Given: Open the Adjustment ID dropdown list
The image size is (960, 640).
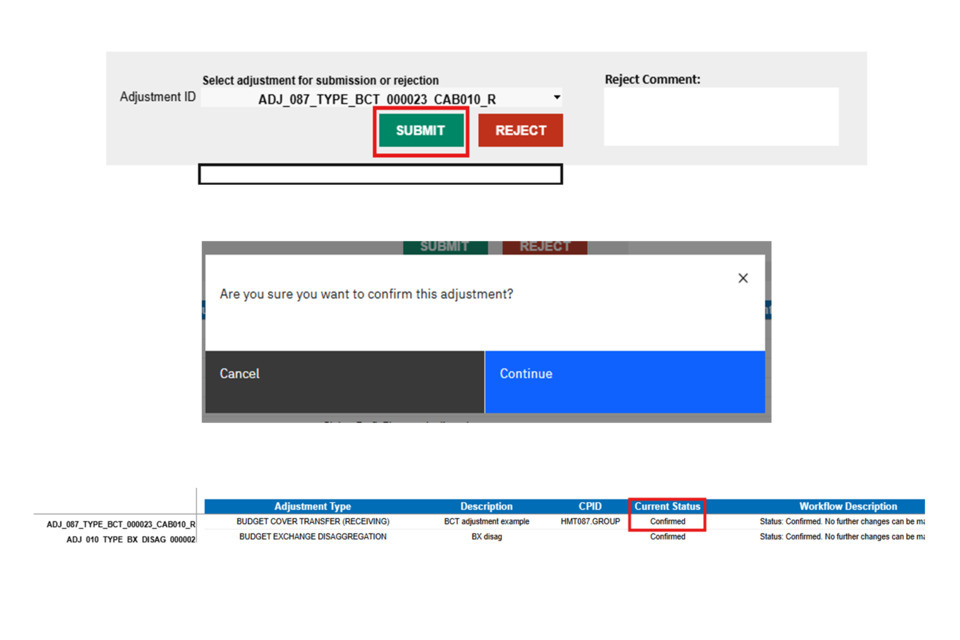Looking at the screenshot, I should [557, 98].
